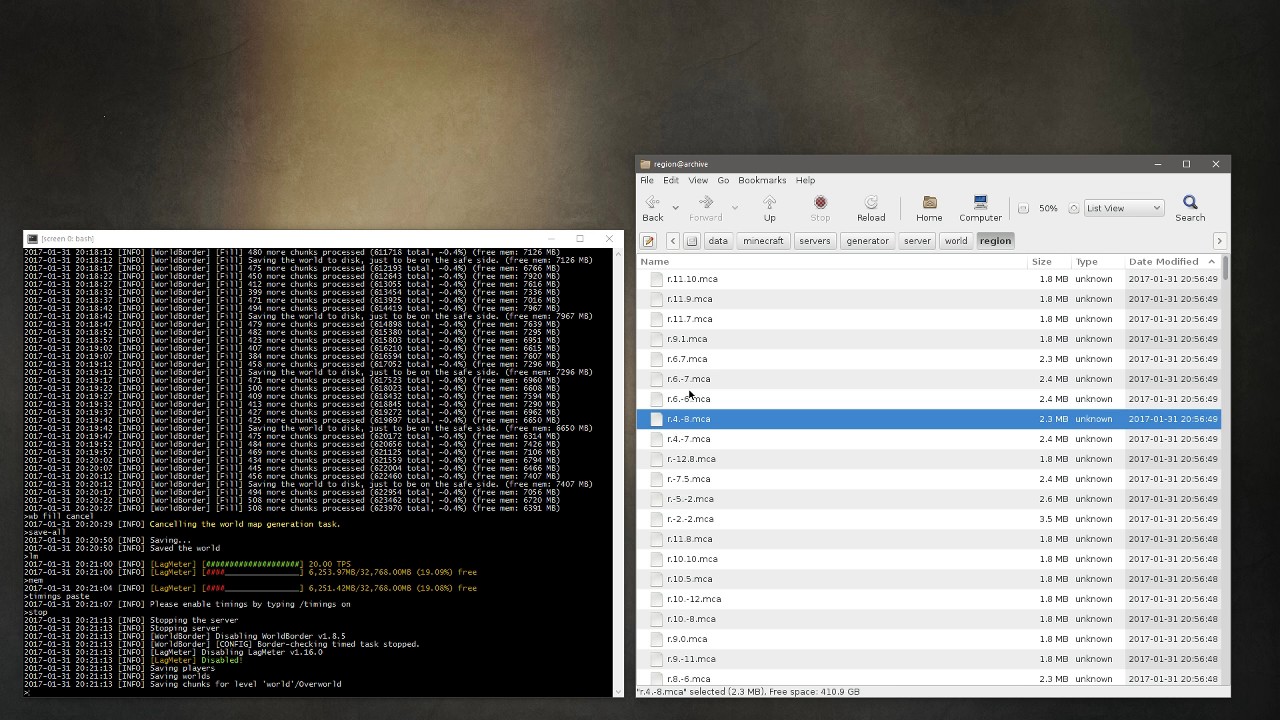Jump to the 'generator' path segment
Viewport: 1280px width, 720px height.
(x=867, y=241)
